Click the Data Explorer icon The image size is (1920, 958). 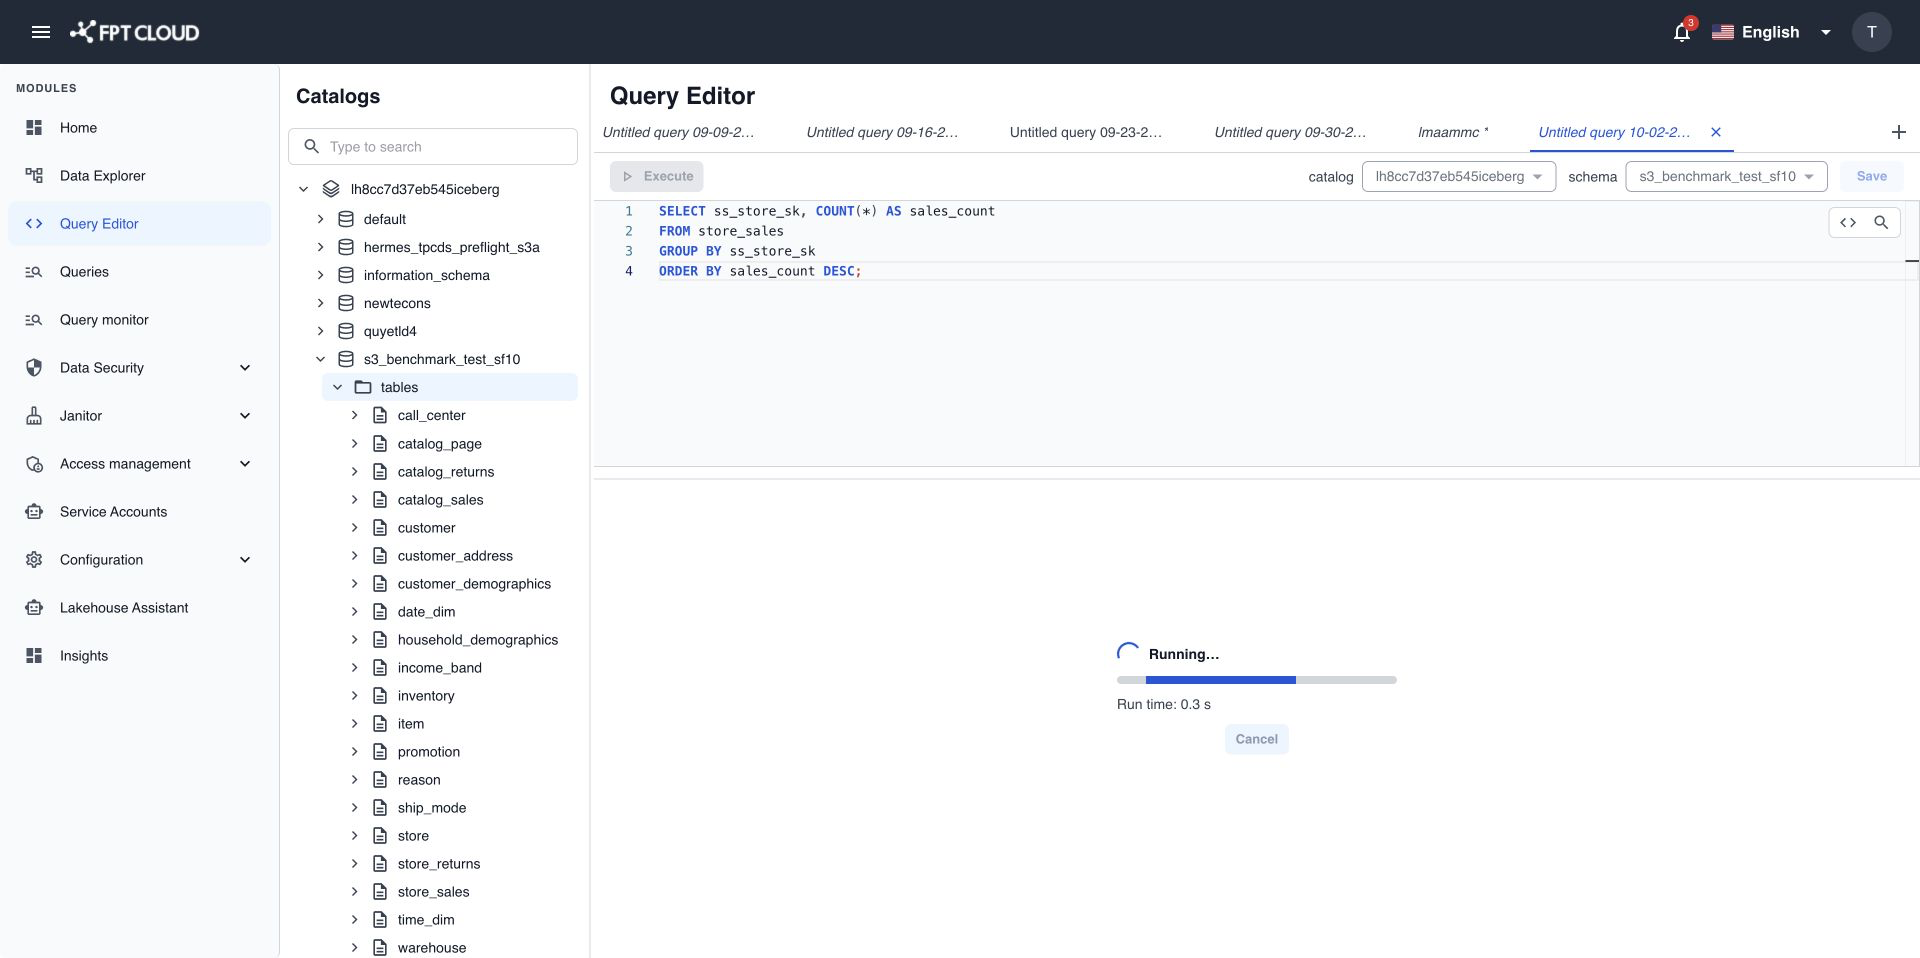click(x=34, y=176)
